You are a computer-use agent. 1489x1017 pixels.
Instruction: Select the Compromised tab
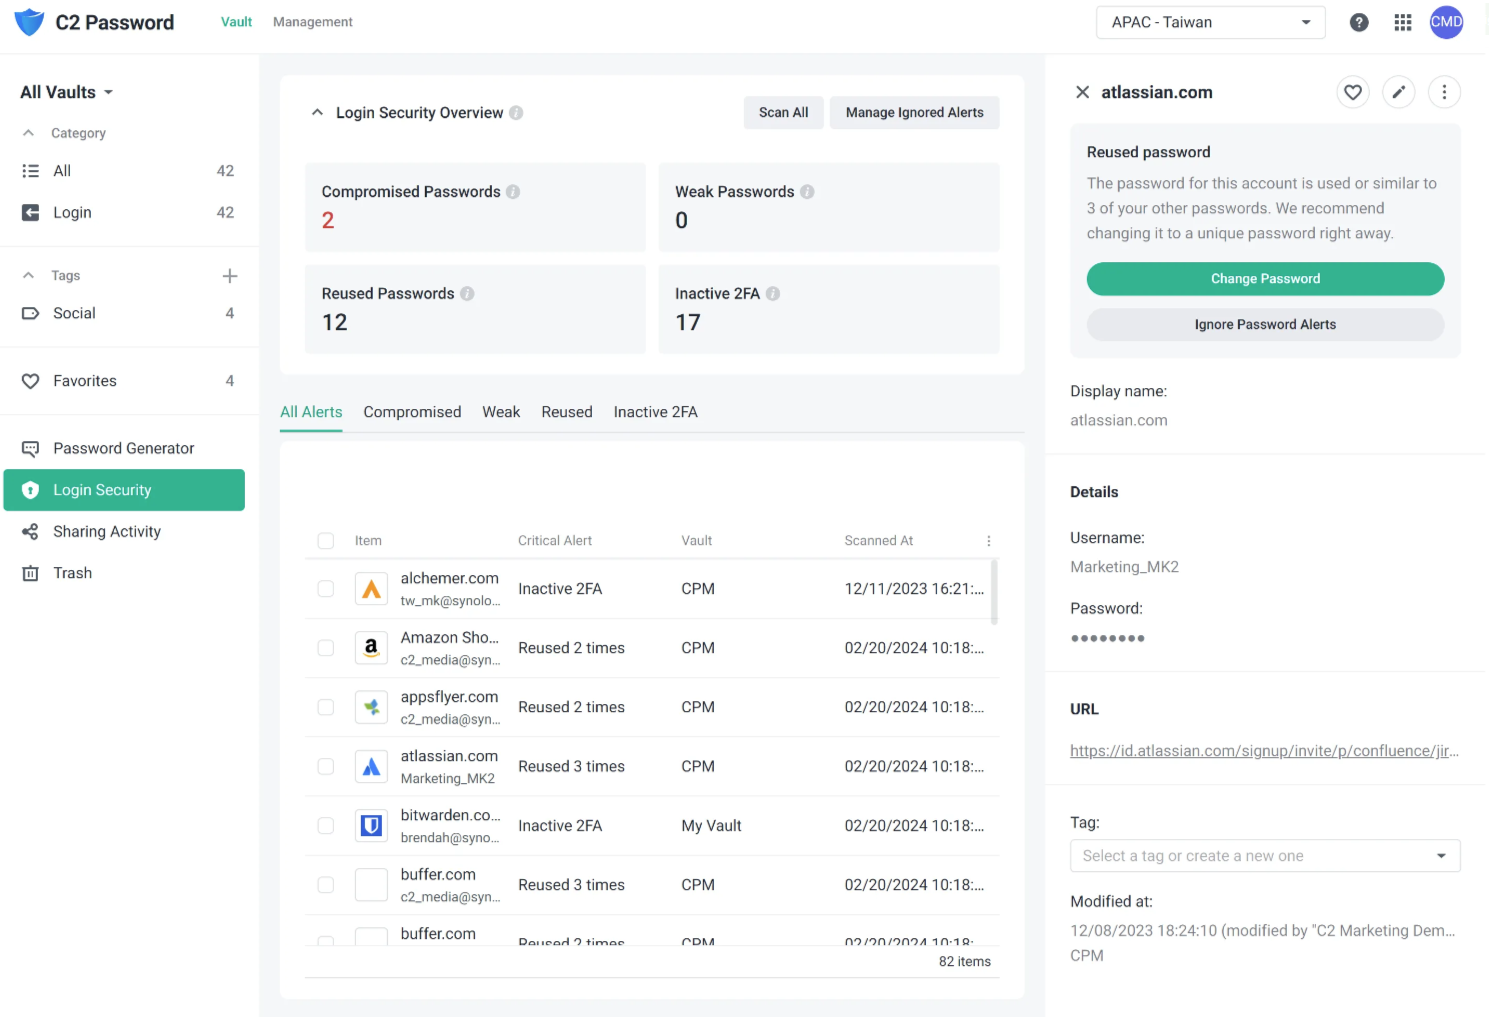[412, 412]
